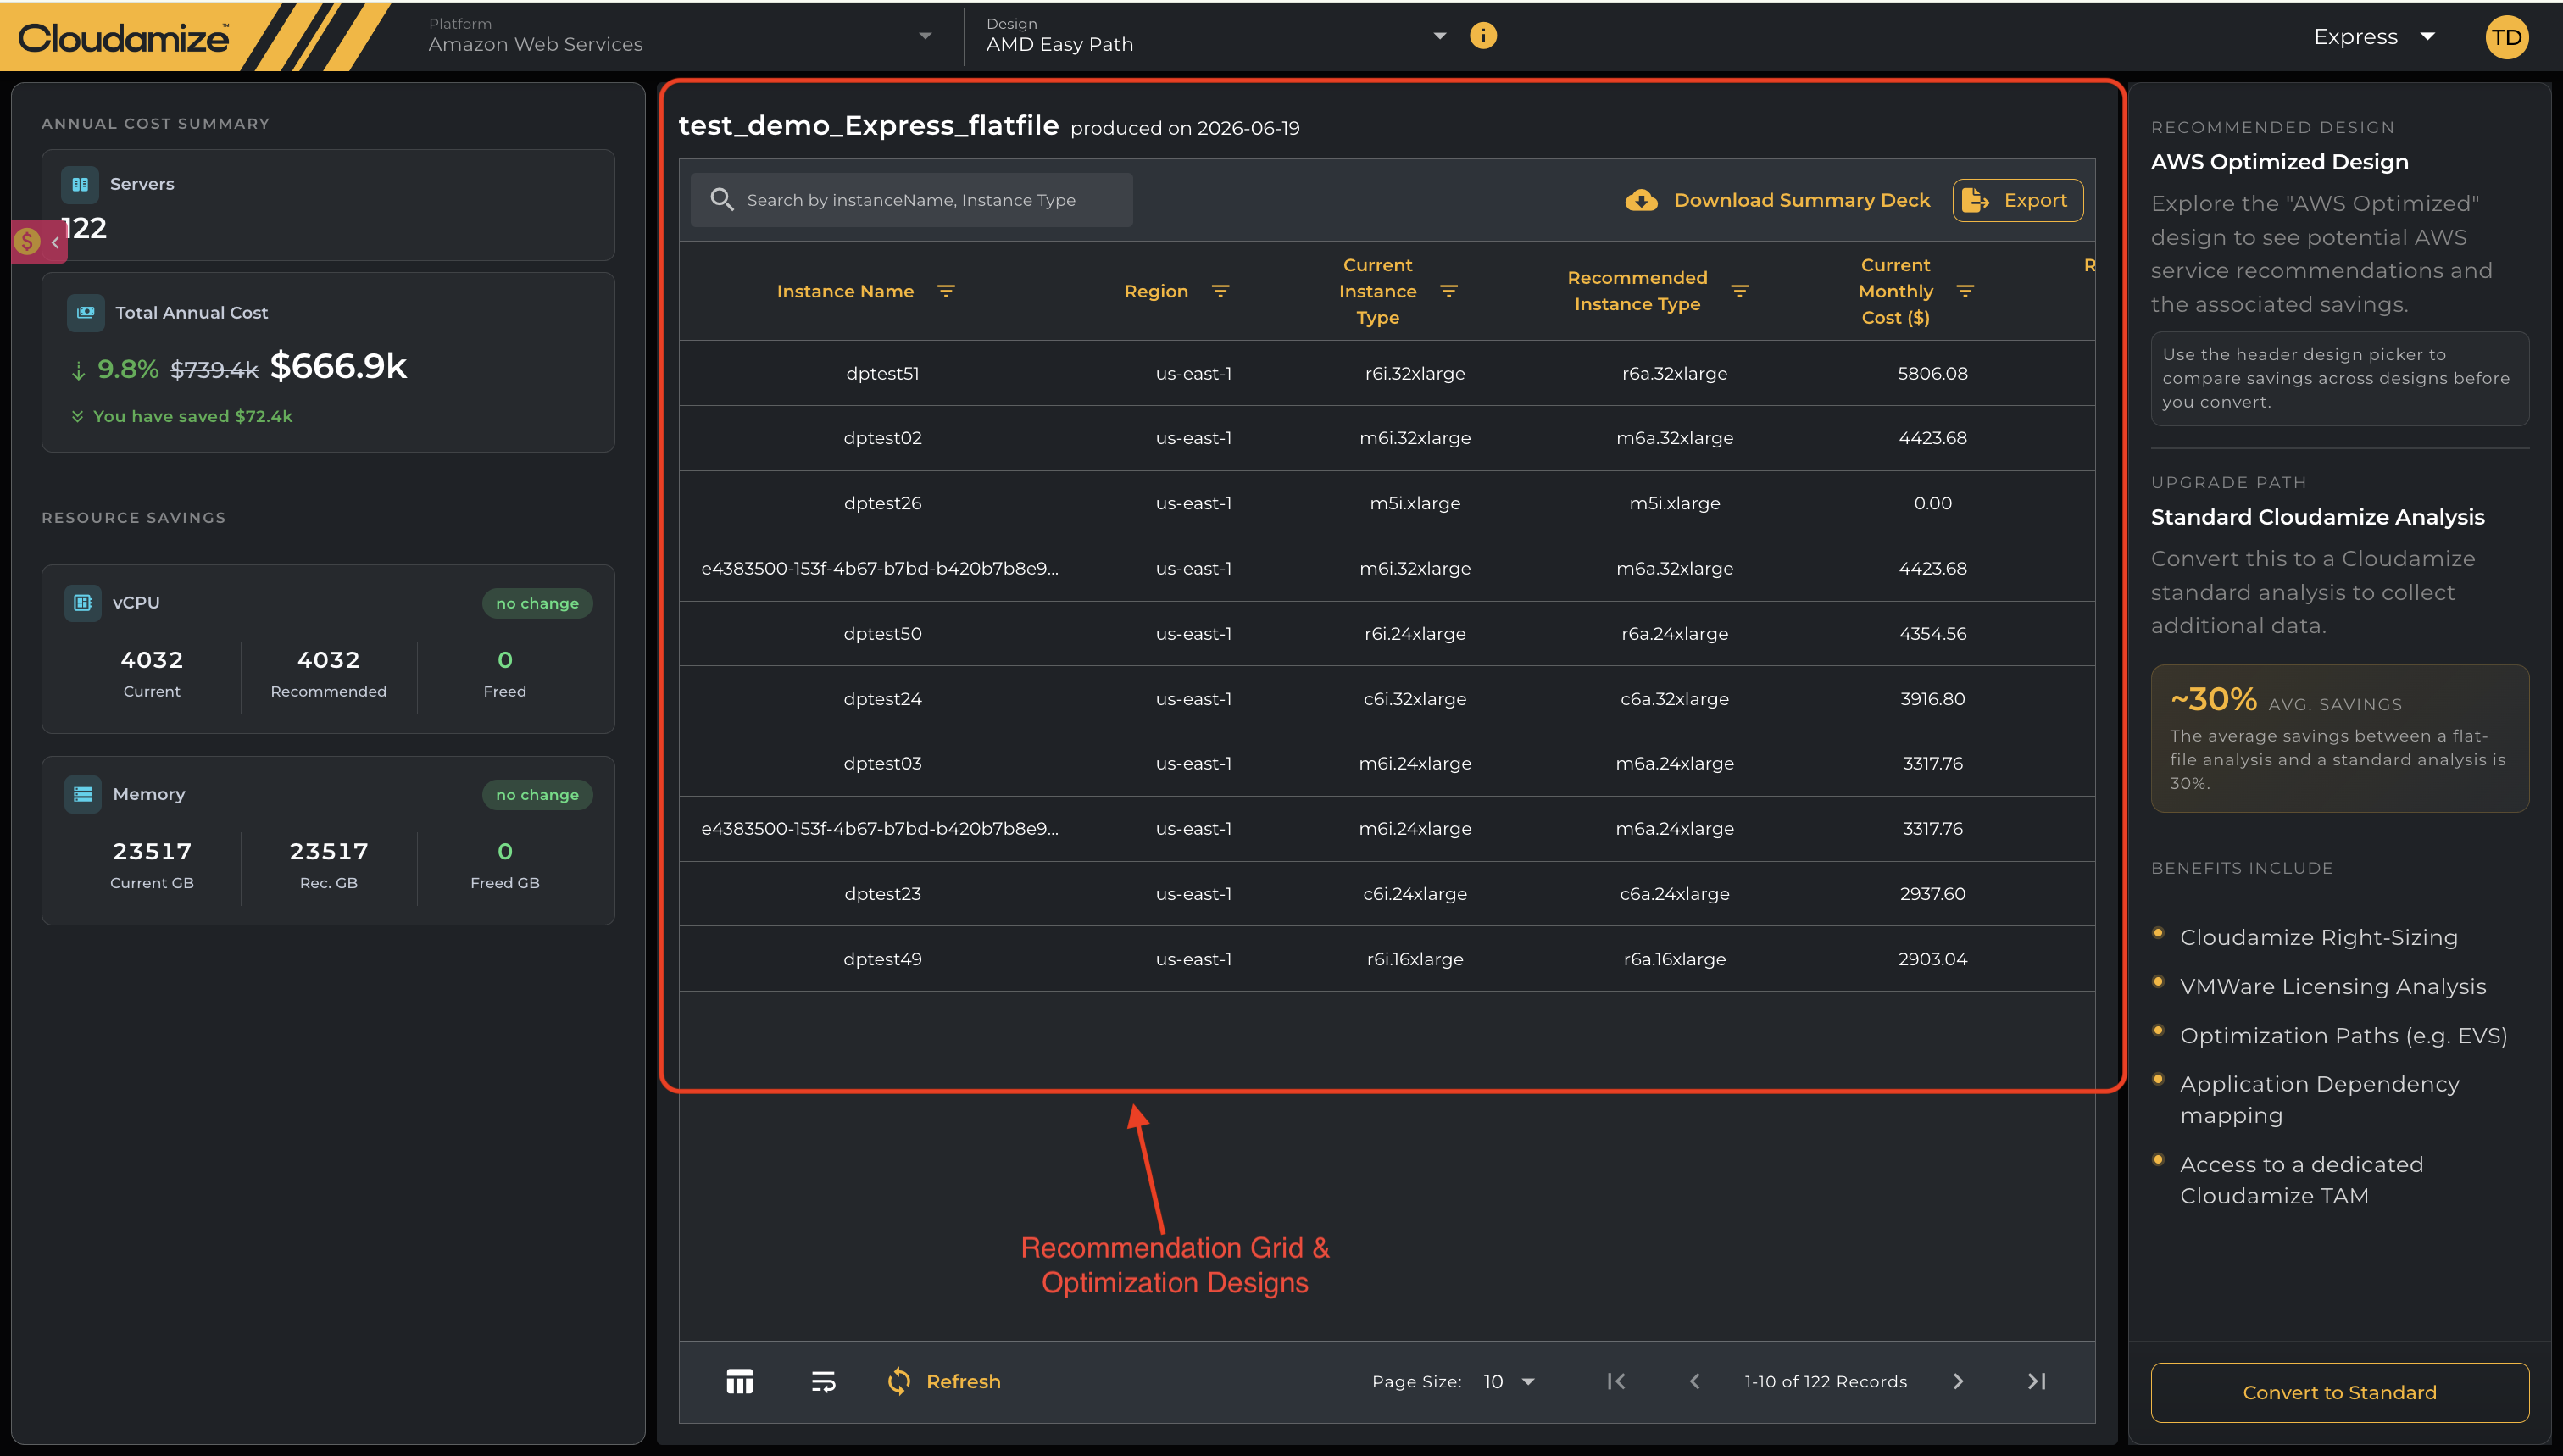Expand the Express mode dropdown
2563x1456 pixels.
tap(2374, 37)
